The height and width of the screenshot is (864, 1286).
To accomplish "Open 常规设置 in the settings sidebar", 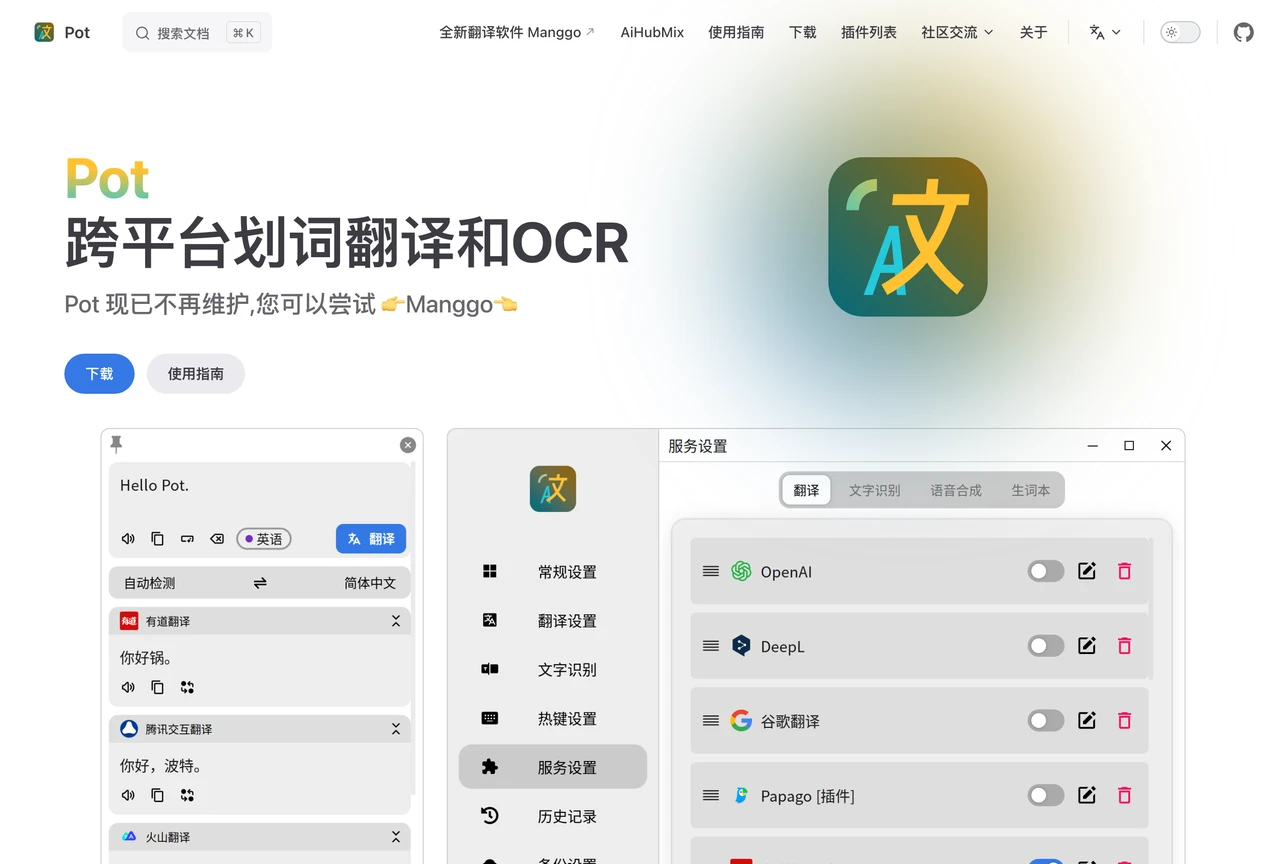I will 553,572.
